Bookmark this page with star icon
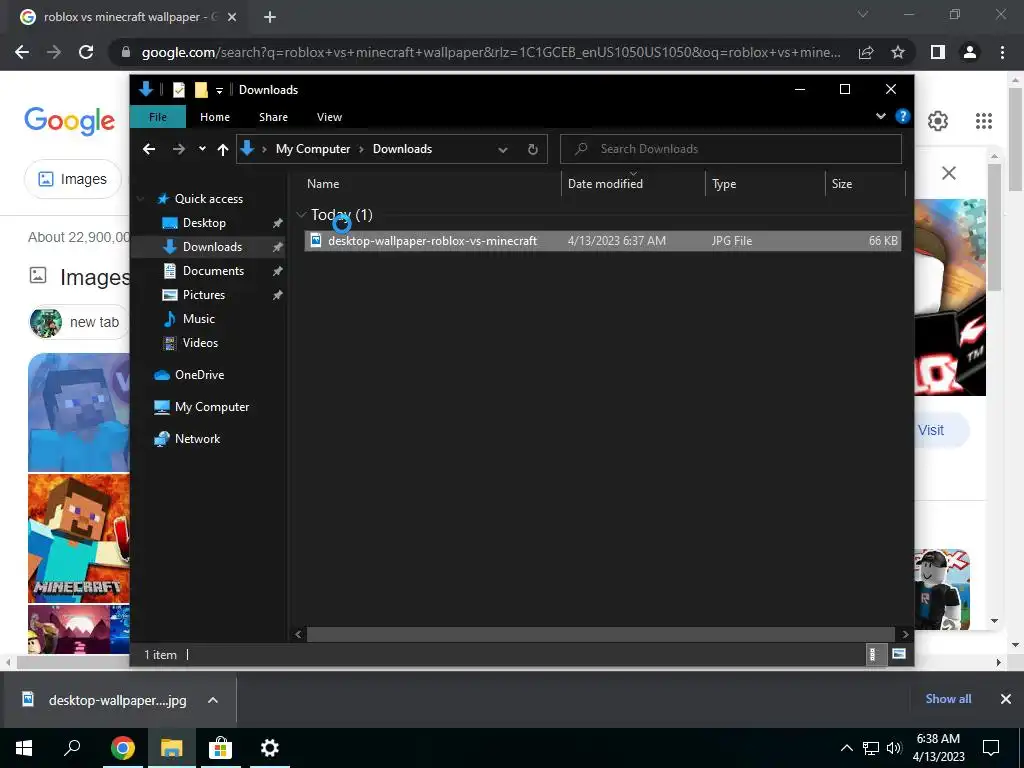1024x768 pixels. (898, 52)
